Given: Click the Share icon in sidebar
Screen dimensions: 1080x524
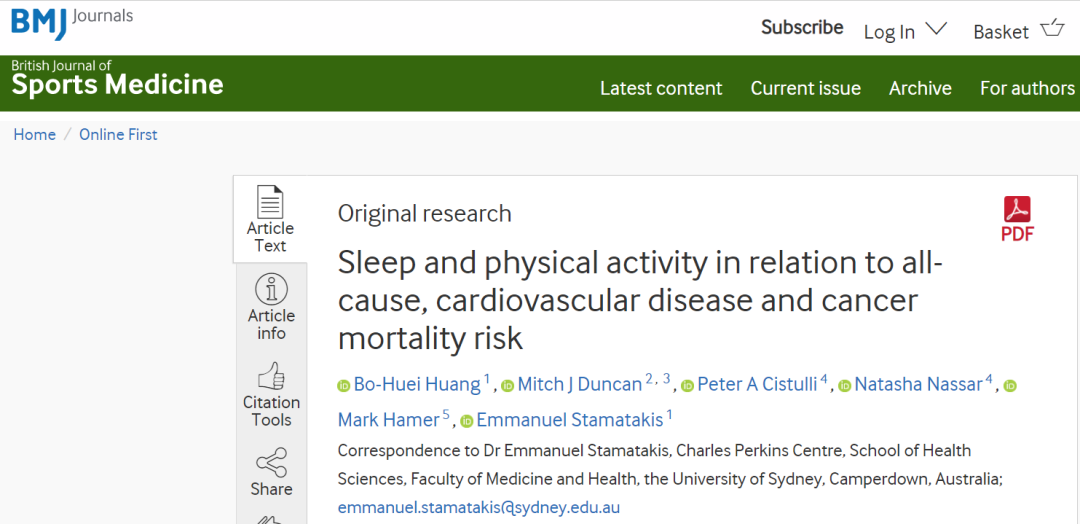Looking at the screenshot, I should coord(271,463).
